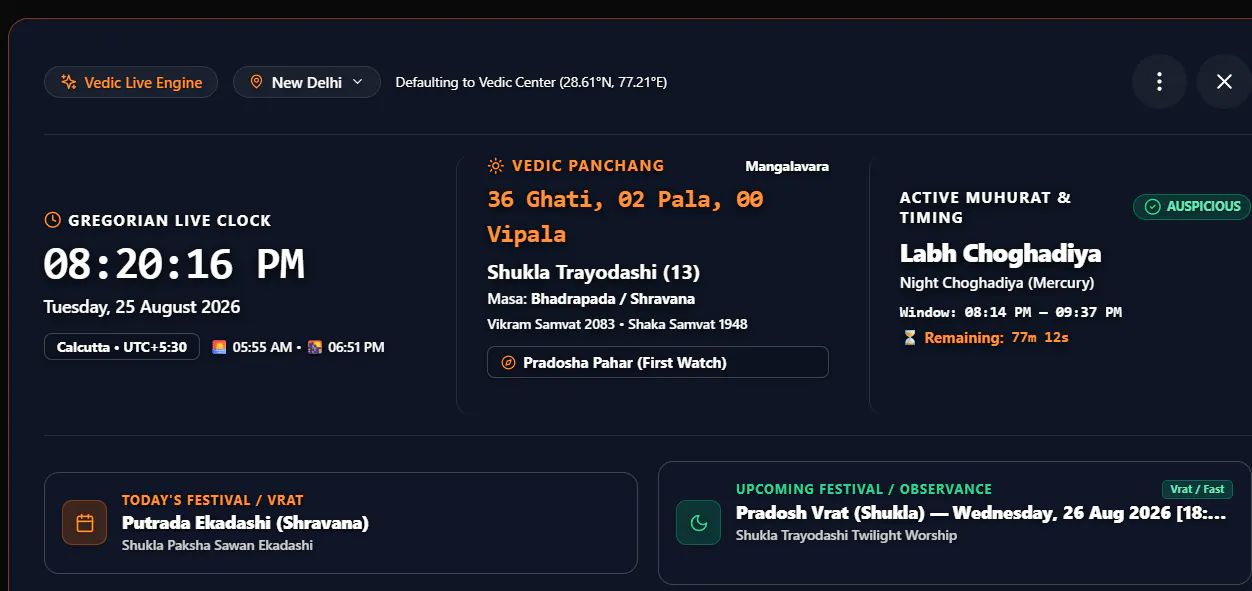This screenshot has height=591, width=1252.
Task: Click the compass icon in Pradosha Pahar
Action: coord(509,363)
